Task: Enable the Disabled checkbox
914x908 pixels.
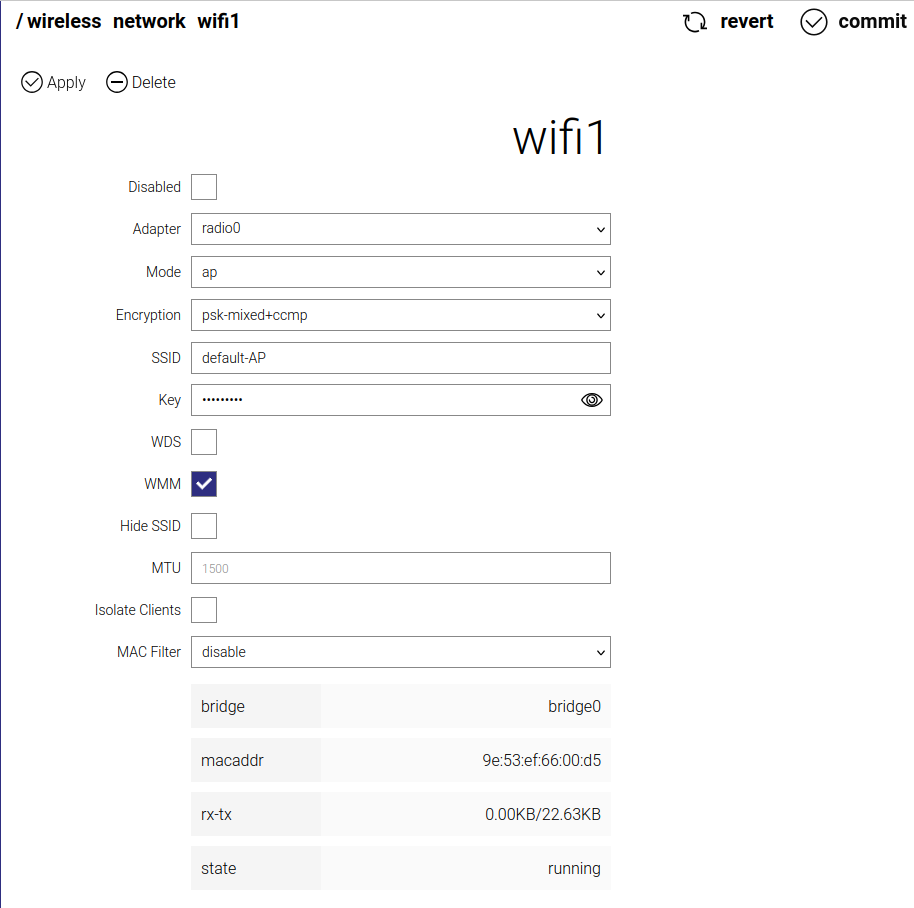Action: pos(203,187)
